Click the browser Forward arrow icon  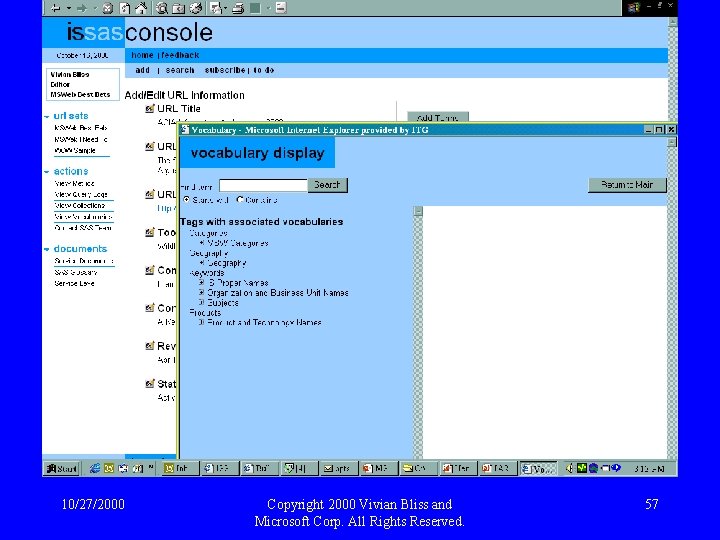click(x=82, y=8)
